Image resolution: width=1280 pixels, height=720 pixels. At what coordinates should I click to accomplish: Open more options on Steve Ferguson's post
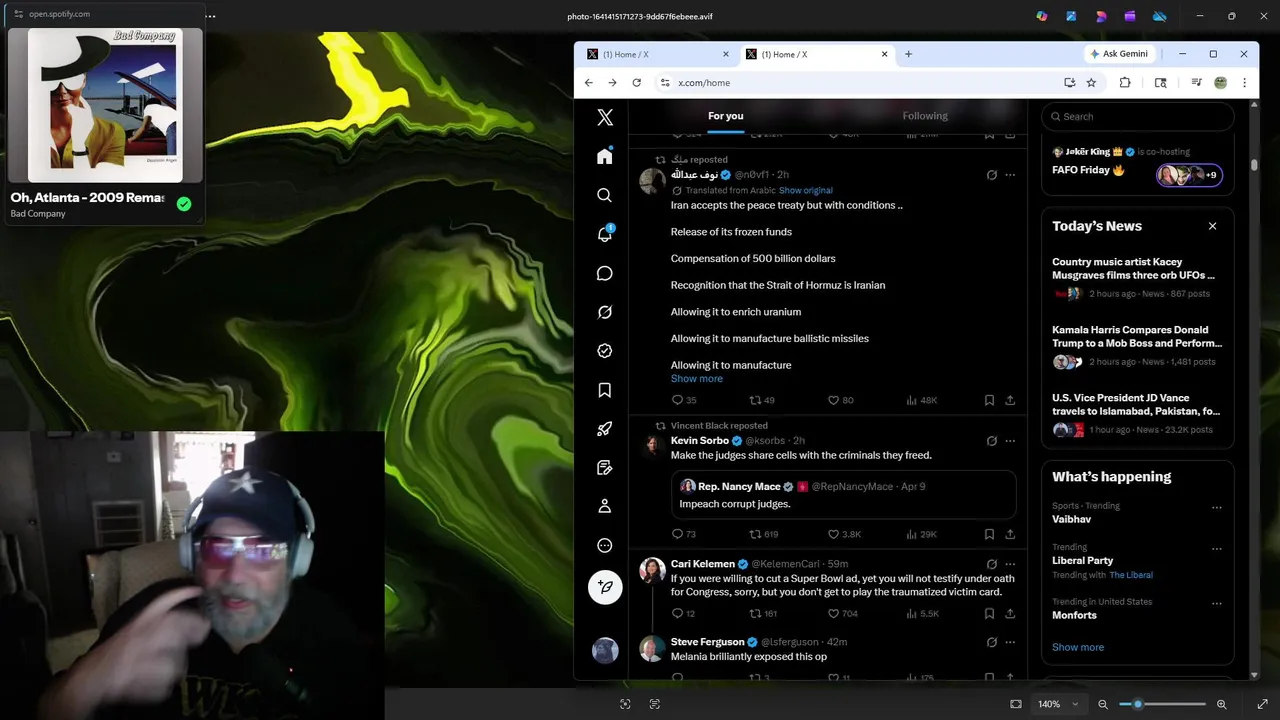point(1010,642)
